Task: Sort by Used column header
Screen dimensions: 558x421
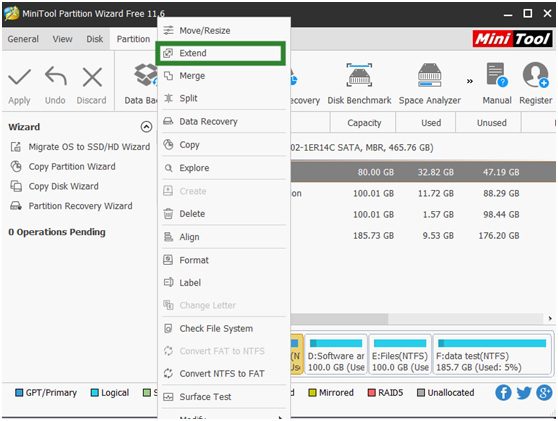Action: (426, 123)
